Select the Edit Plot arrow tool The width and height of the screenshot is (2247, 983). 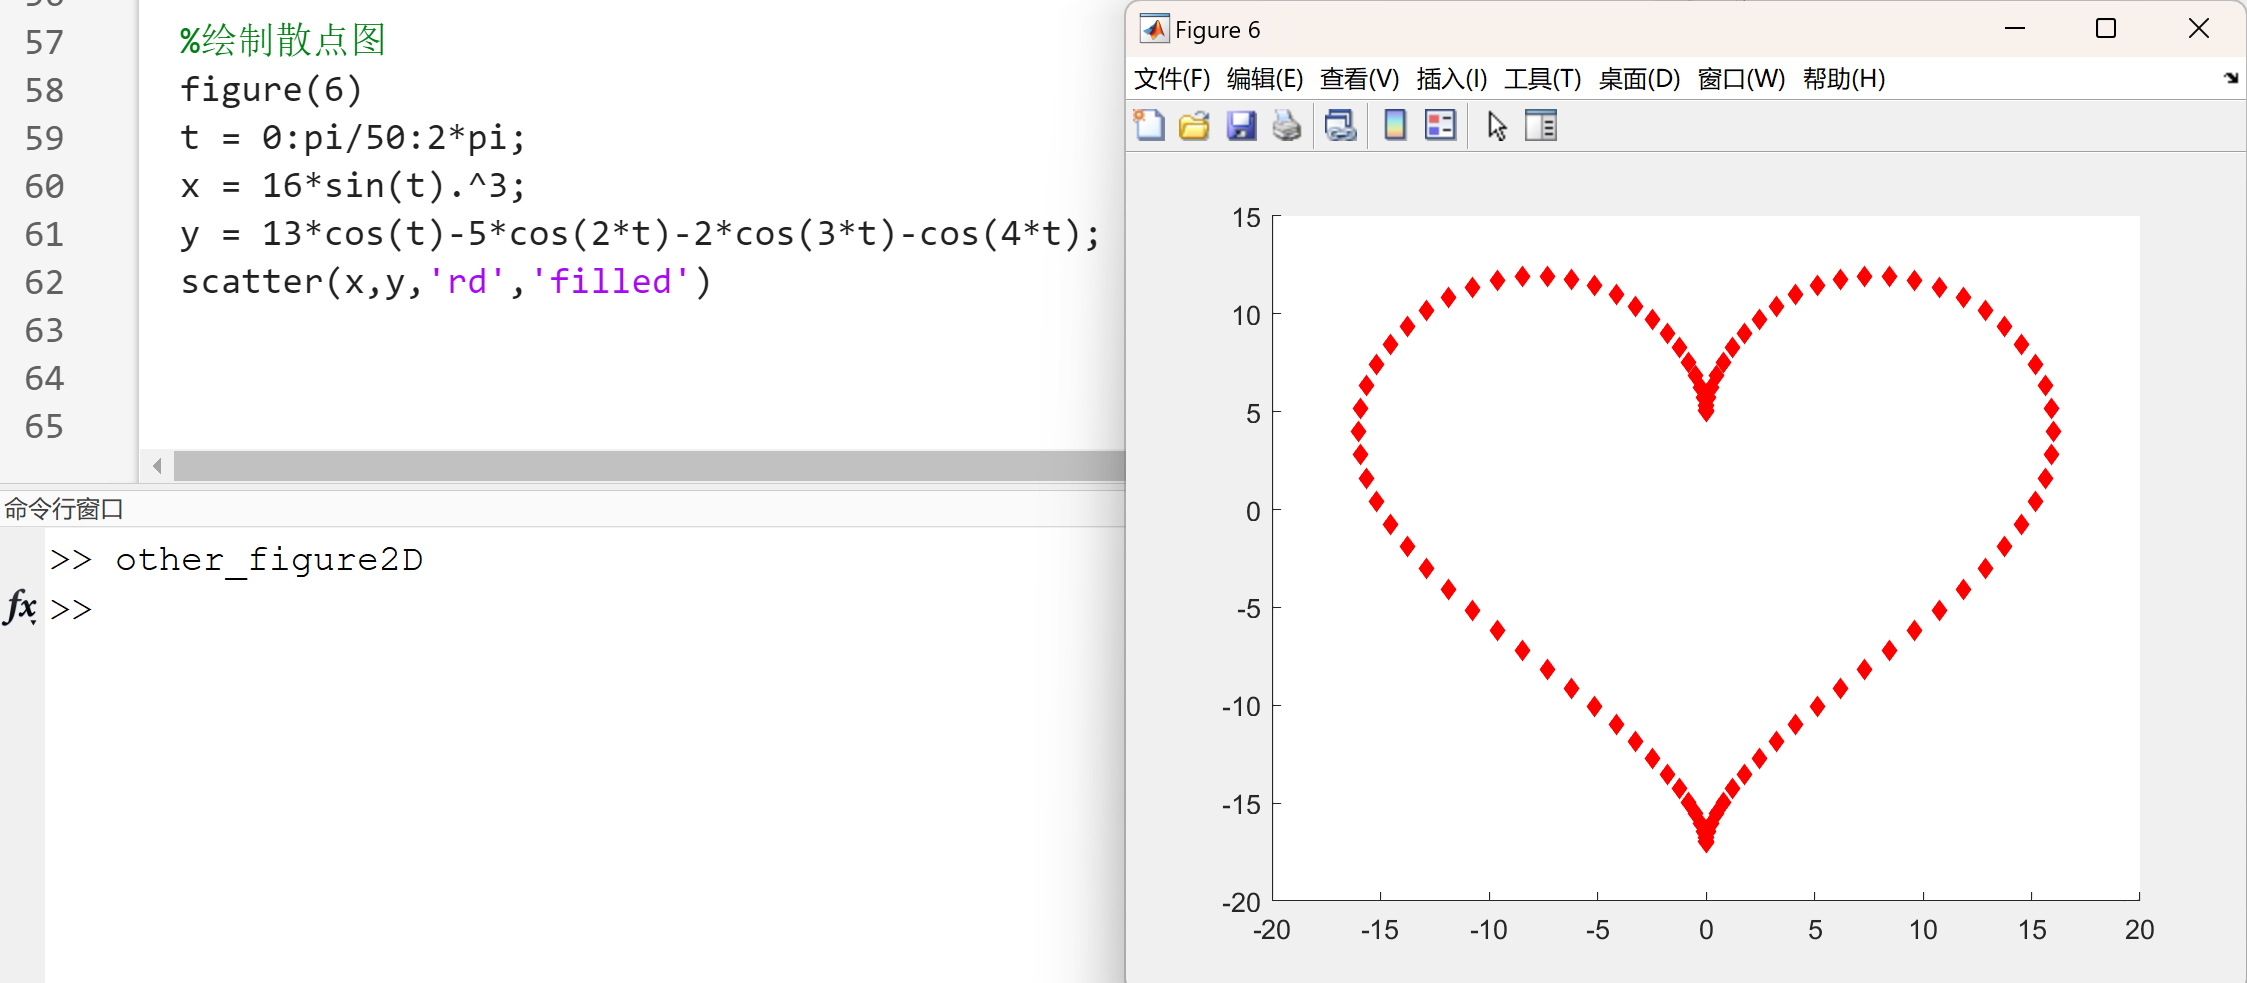1497,126
